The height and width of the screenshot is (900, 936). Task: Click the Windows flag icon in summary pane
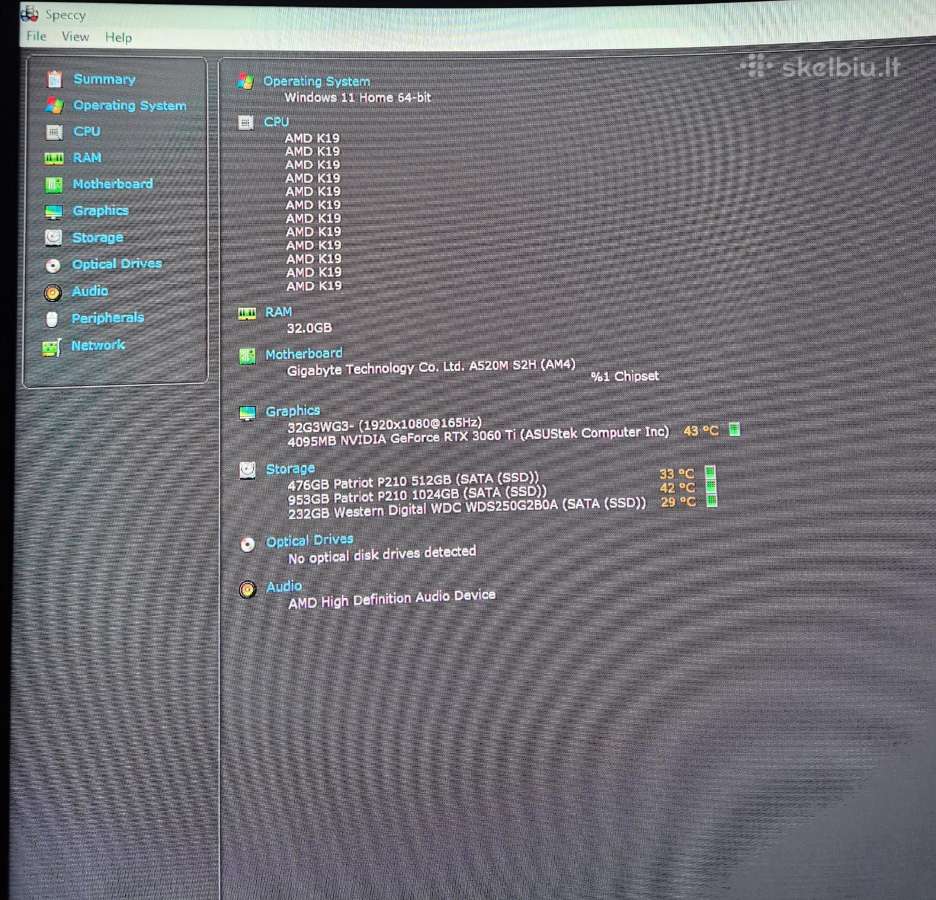point(245,81)
